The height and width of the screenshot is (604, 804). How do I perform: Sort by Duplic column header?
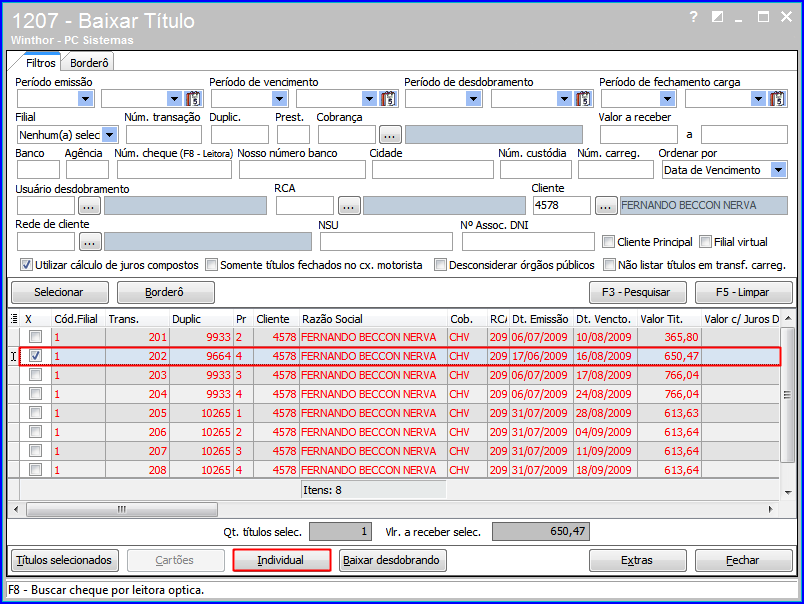[x=202, y=319]
